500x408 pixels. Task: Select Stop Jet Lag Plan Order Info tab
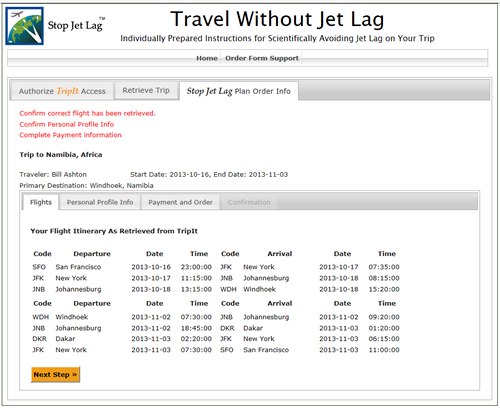239,91
